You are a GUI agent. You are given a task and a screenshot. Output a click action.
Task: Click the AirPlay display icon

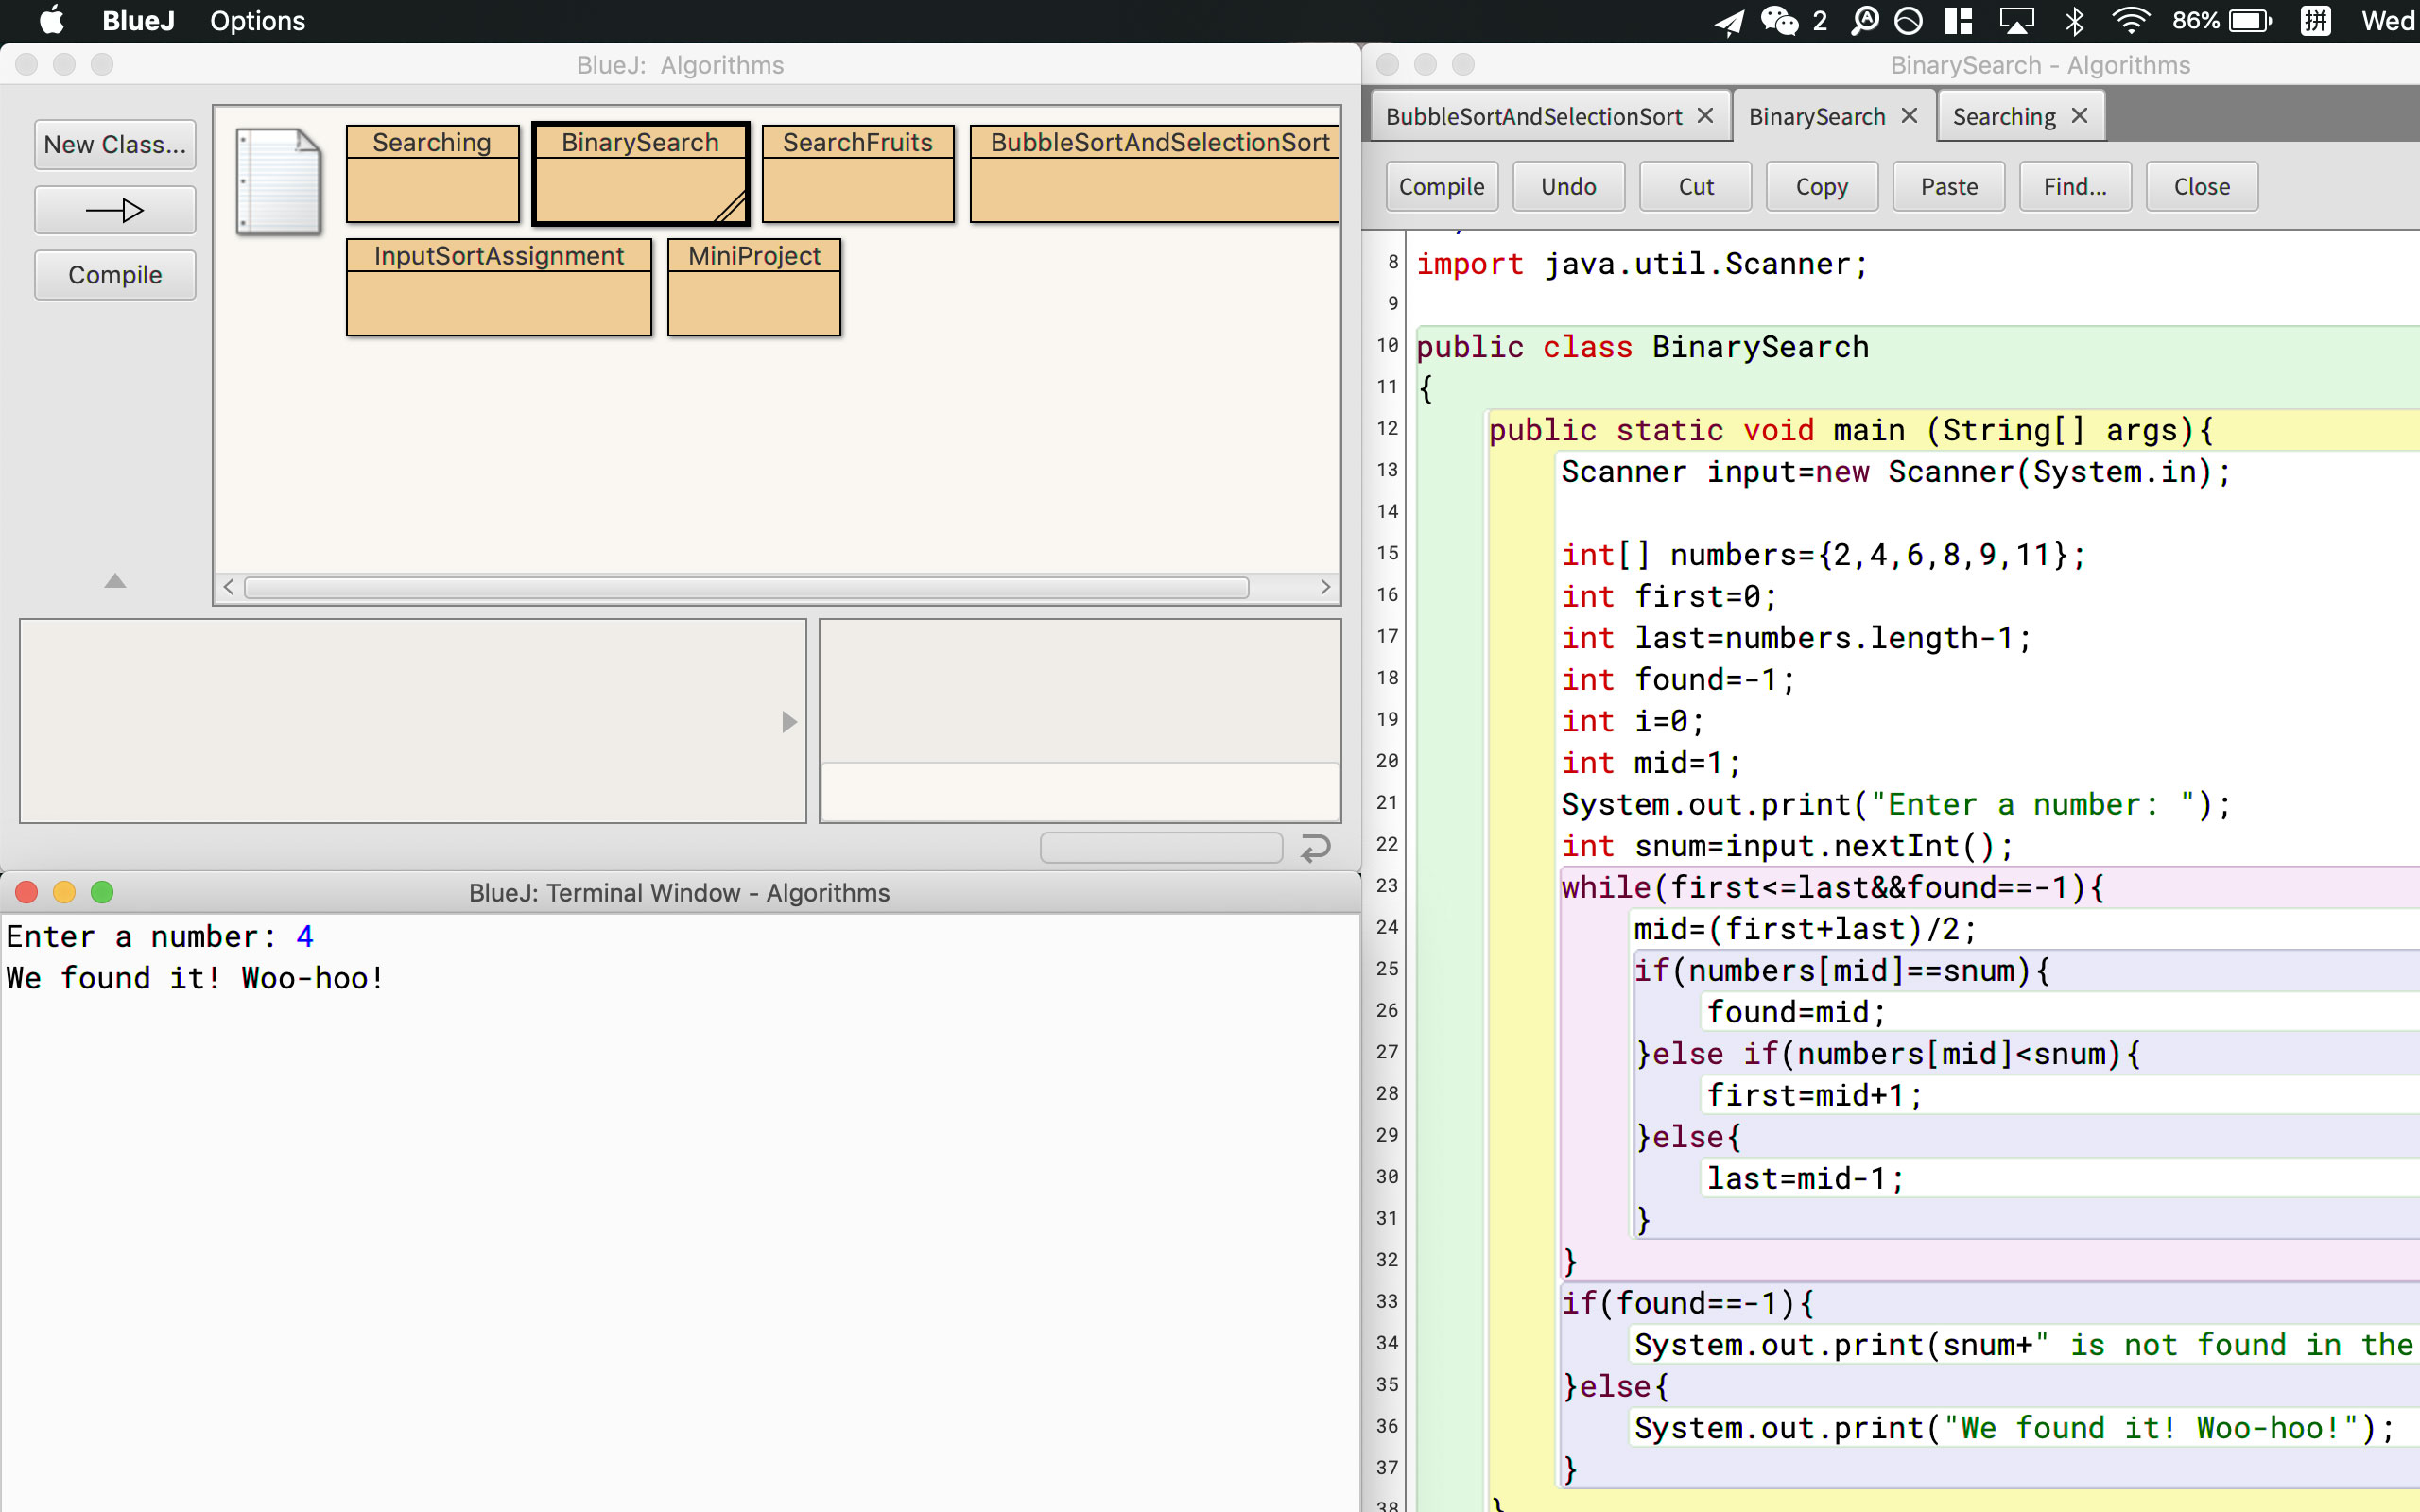pyautogui.click(x=2016, y=21)
